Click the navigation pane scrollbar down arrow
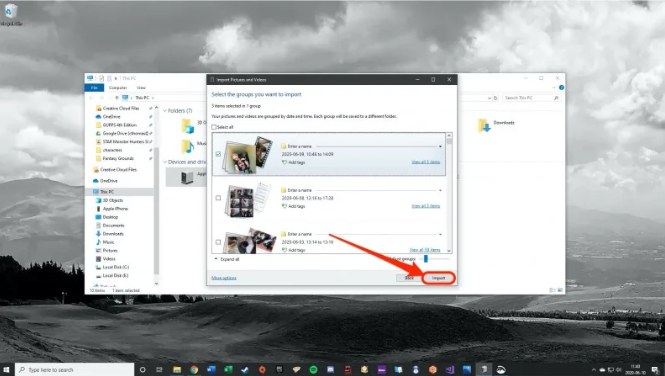This screenshot has height=376, width=665. [156, 284]
